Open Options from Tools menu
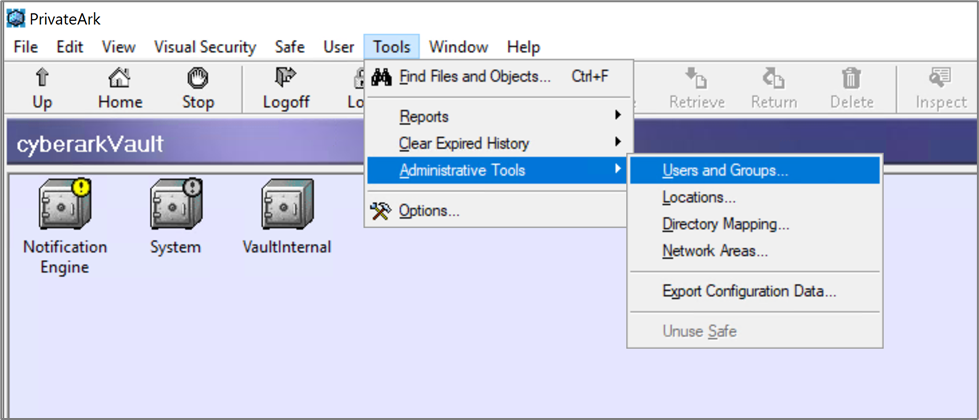979x420 pixels. tap(429, 210)
